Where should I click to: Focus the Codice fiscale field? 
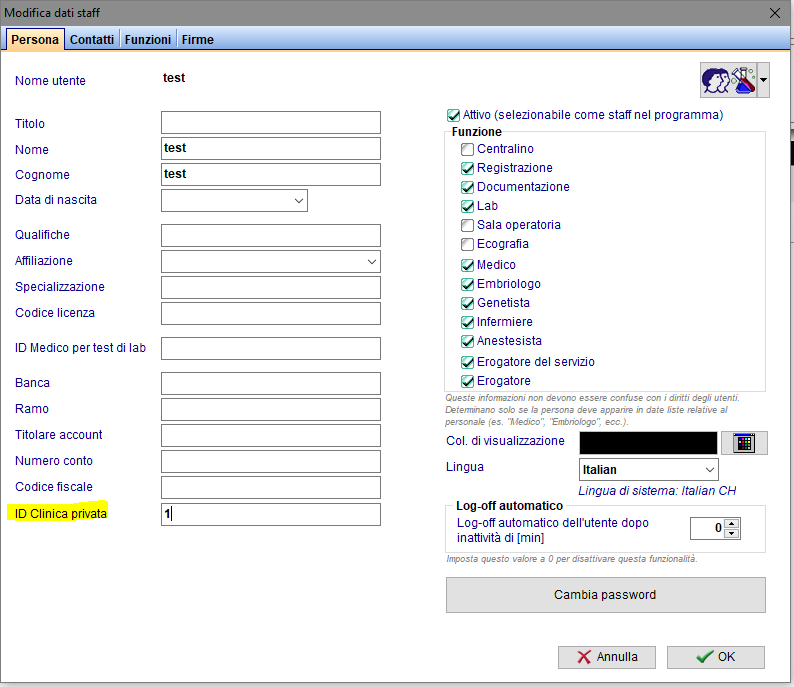coord(271,488)
